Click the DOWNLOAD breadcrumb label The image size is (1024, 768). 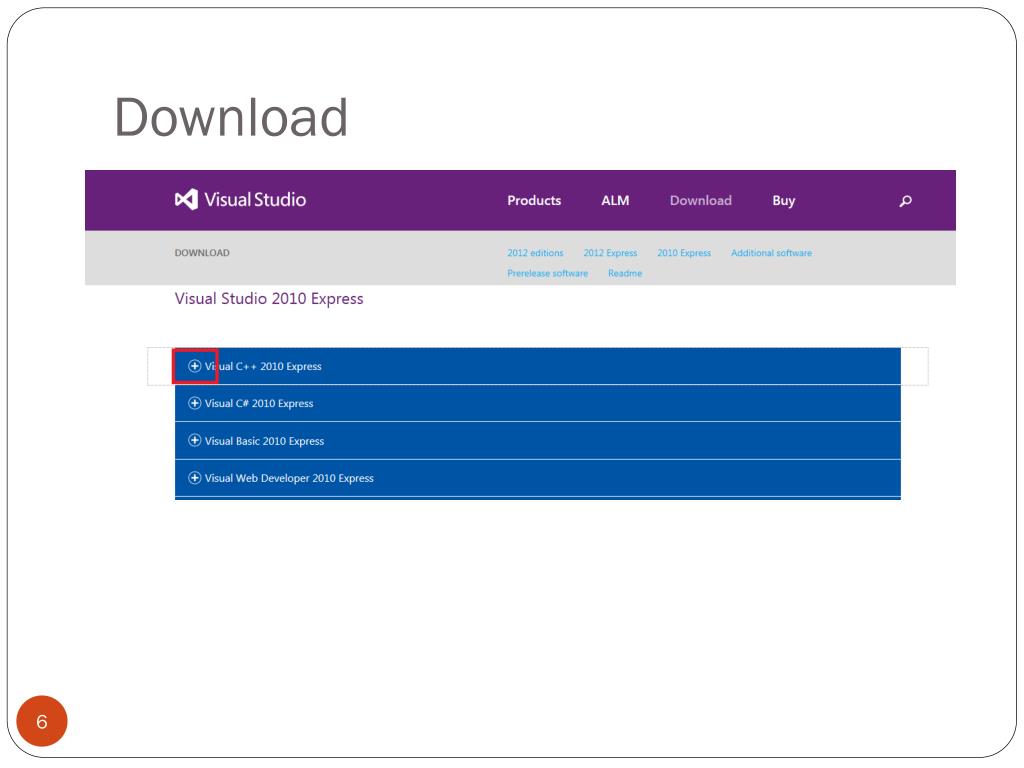pyautogui.click(x=202, y=253)
